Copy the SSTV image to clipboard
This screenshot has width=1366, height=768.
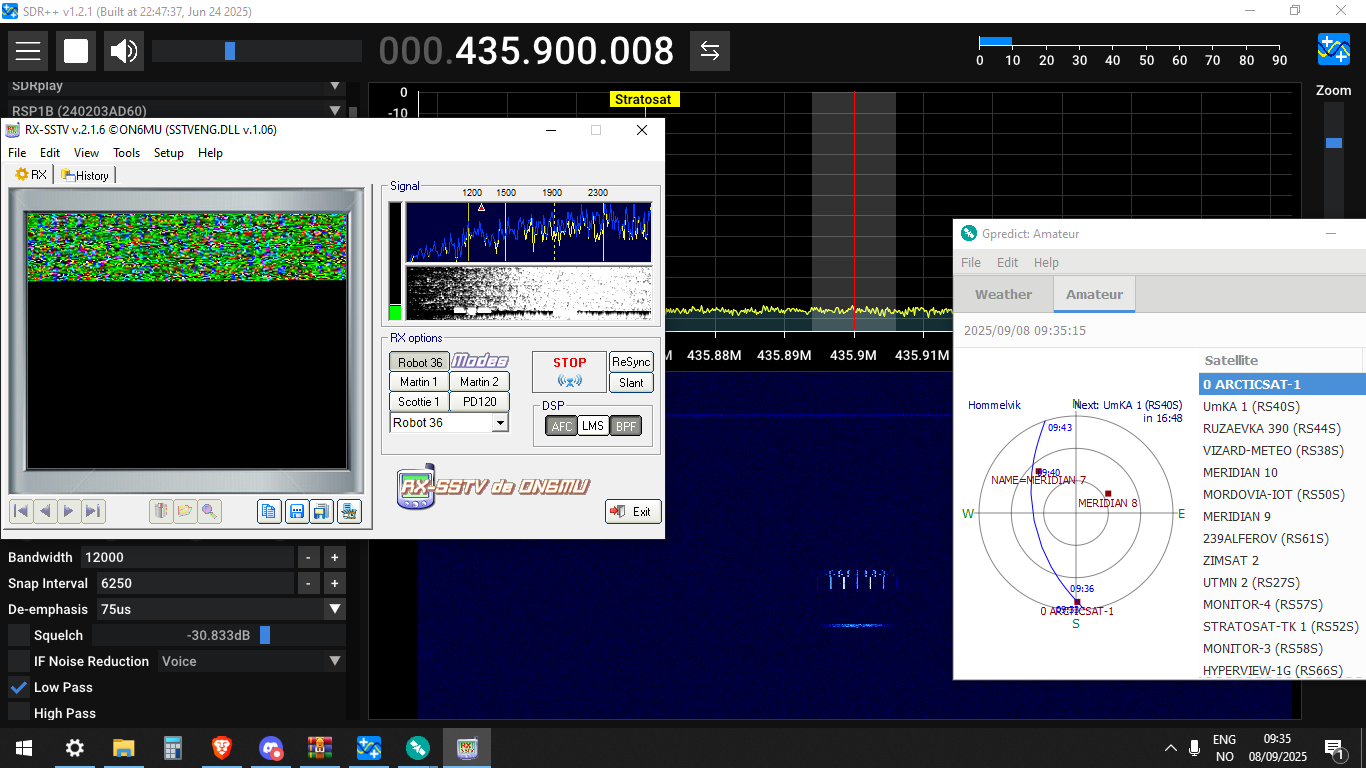click(x=268, y=511)
